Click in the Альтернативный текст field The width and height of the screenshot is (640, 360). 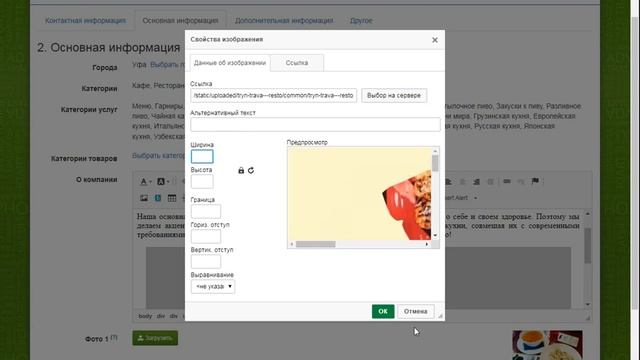pyautogui.click(x=315, y=124)
